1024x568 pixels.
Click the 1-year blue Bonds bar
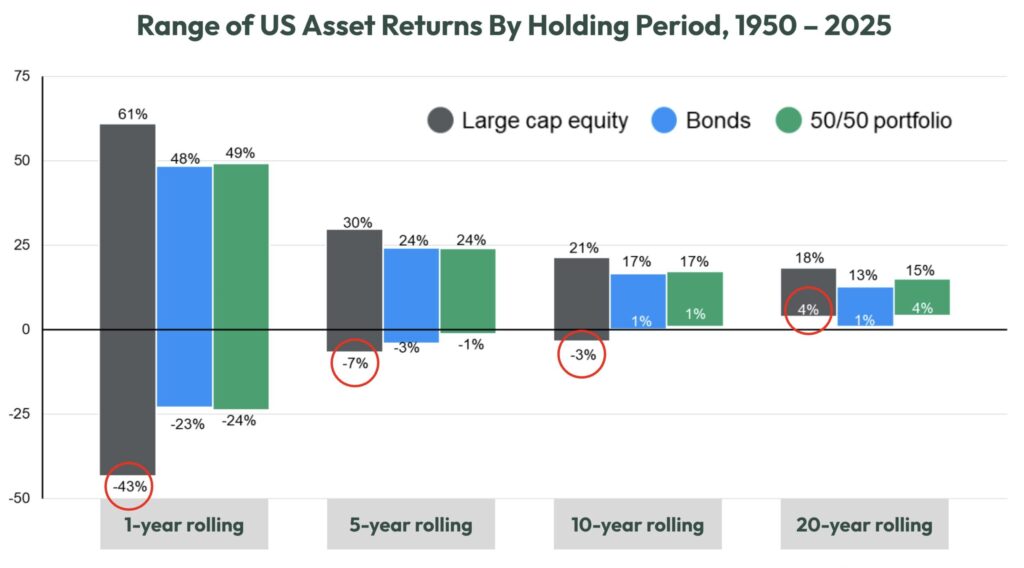184,287
